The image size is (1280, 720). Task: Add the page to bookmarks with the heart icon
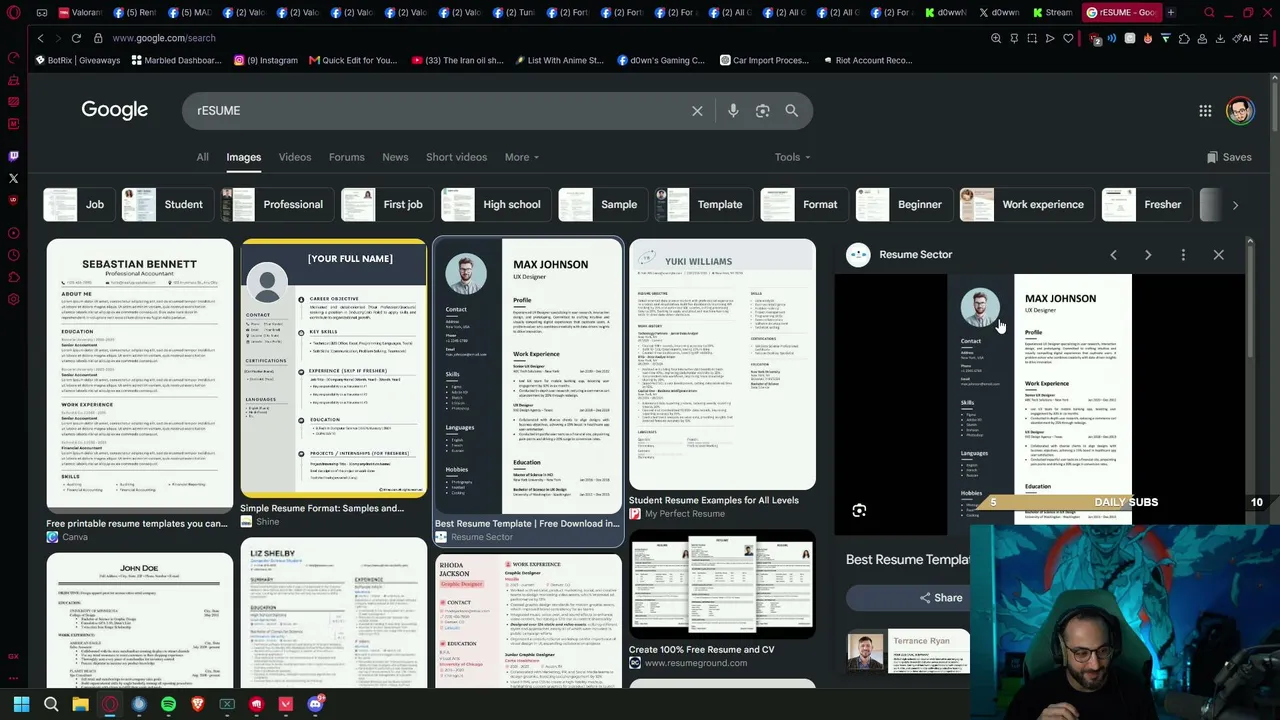(x=1068, y=38)
